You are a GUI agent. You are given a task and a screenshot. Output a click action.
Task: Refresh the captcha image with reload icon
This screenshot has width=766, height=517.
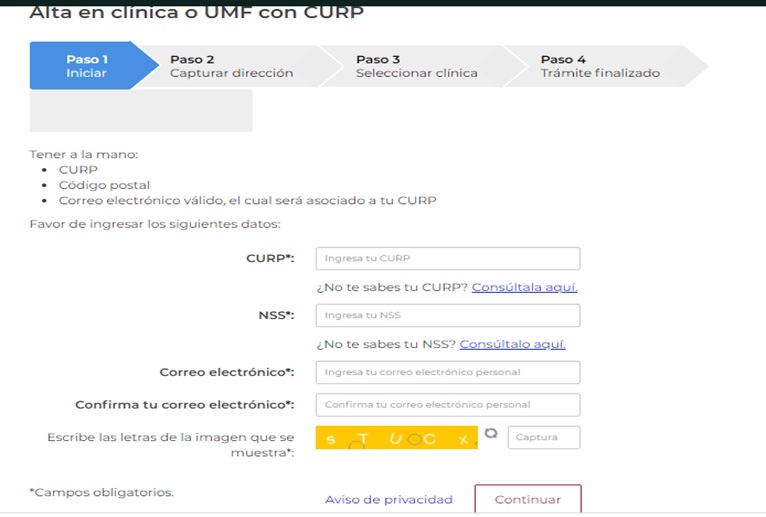(491, 434)
